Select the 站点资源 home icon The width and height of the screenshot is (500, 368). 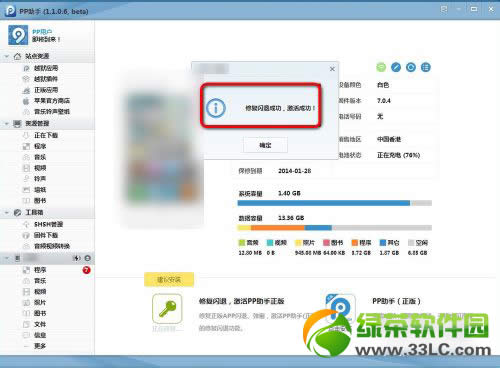[x=17, y=56]
